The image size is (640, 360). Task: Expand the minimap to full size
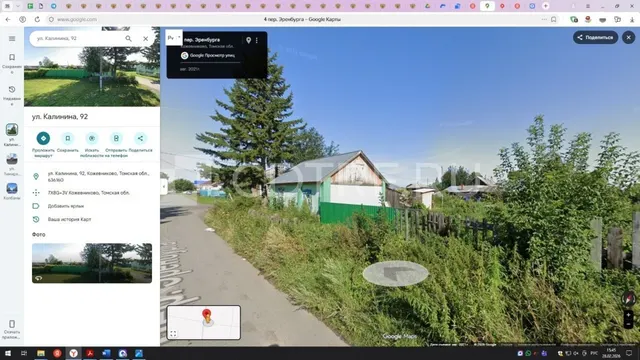click(x=173, y=333)
